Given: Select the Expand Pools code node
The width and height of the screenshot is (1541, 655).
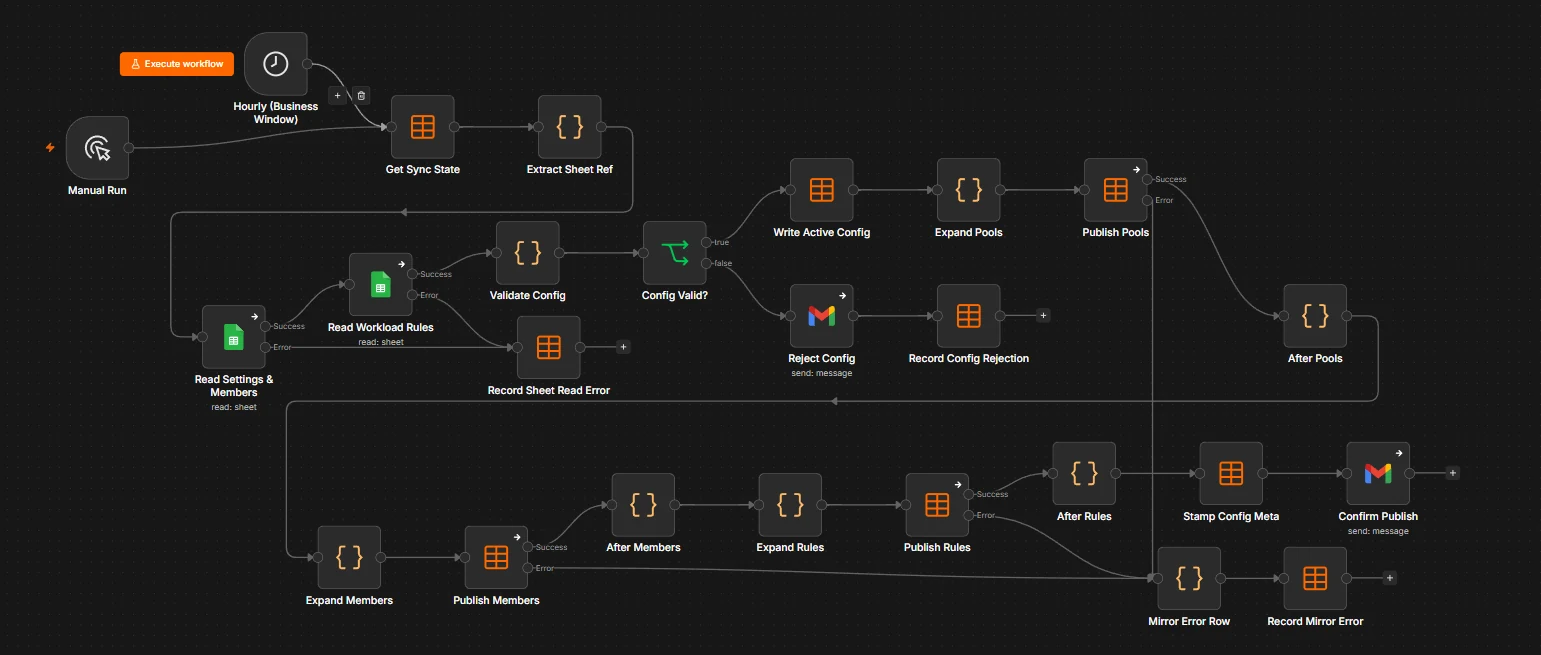Looking at the screenshot, I should tap(969, 190).
